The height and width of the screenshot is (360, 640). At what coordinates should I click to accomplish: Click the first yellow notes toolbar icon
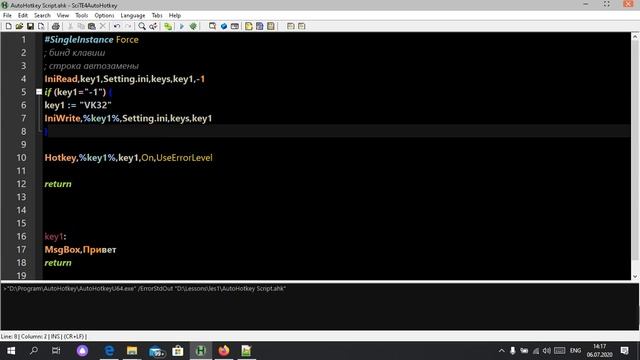click(x=249, y=26)
